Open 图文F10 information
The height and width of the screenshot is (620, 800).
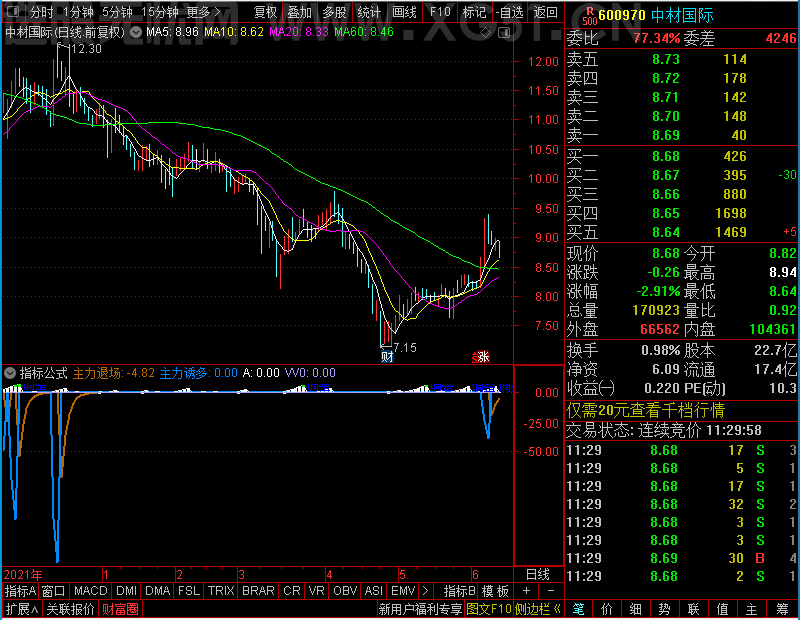coord(489,609)
